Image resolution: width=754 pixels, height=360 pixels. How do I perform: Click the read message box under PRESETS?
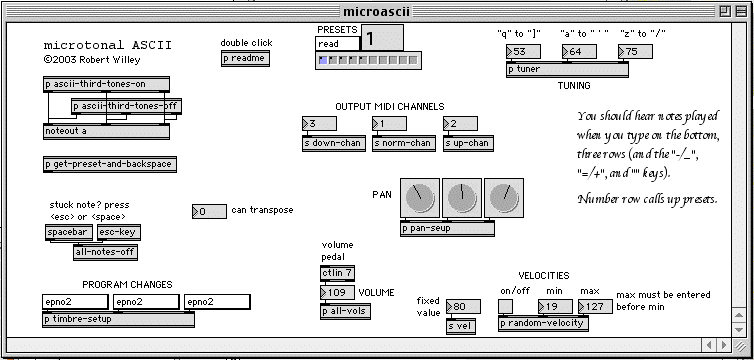pyautogui.click(x=338, y=44)
